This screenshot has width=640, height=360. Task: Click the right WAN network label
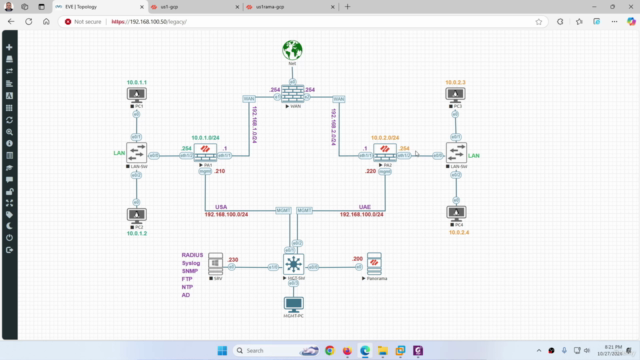pos(338,99)
